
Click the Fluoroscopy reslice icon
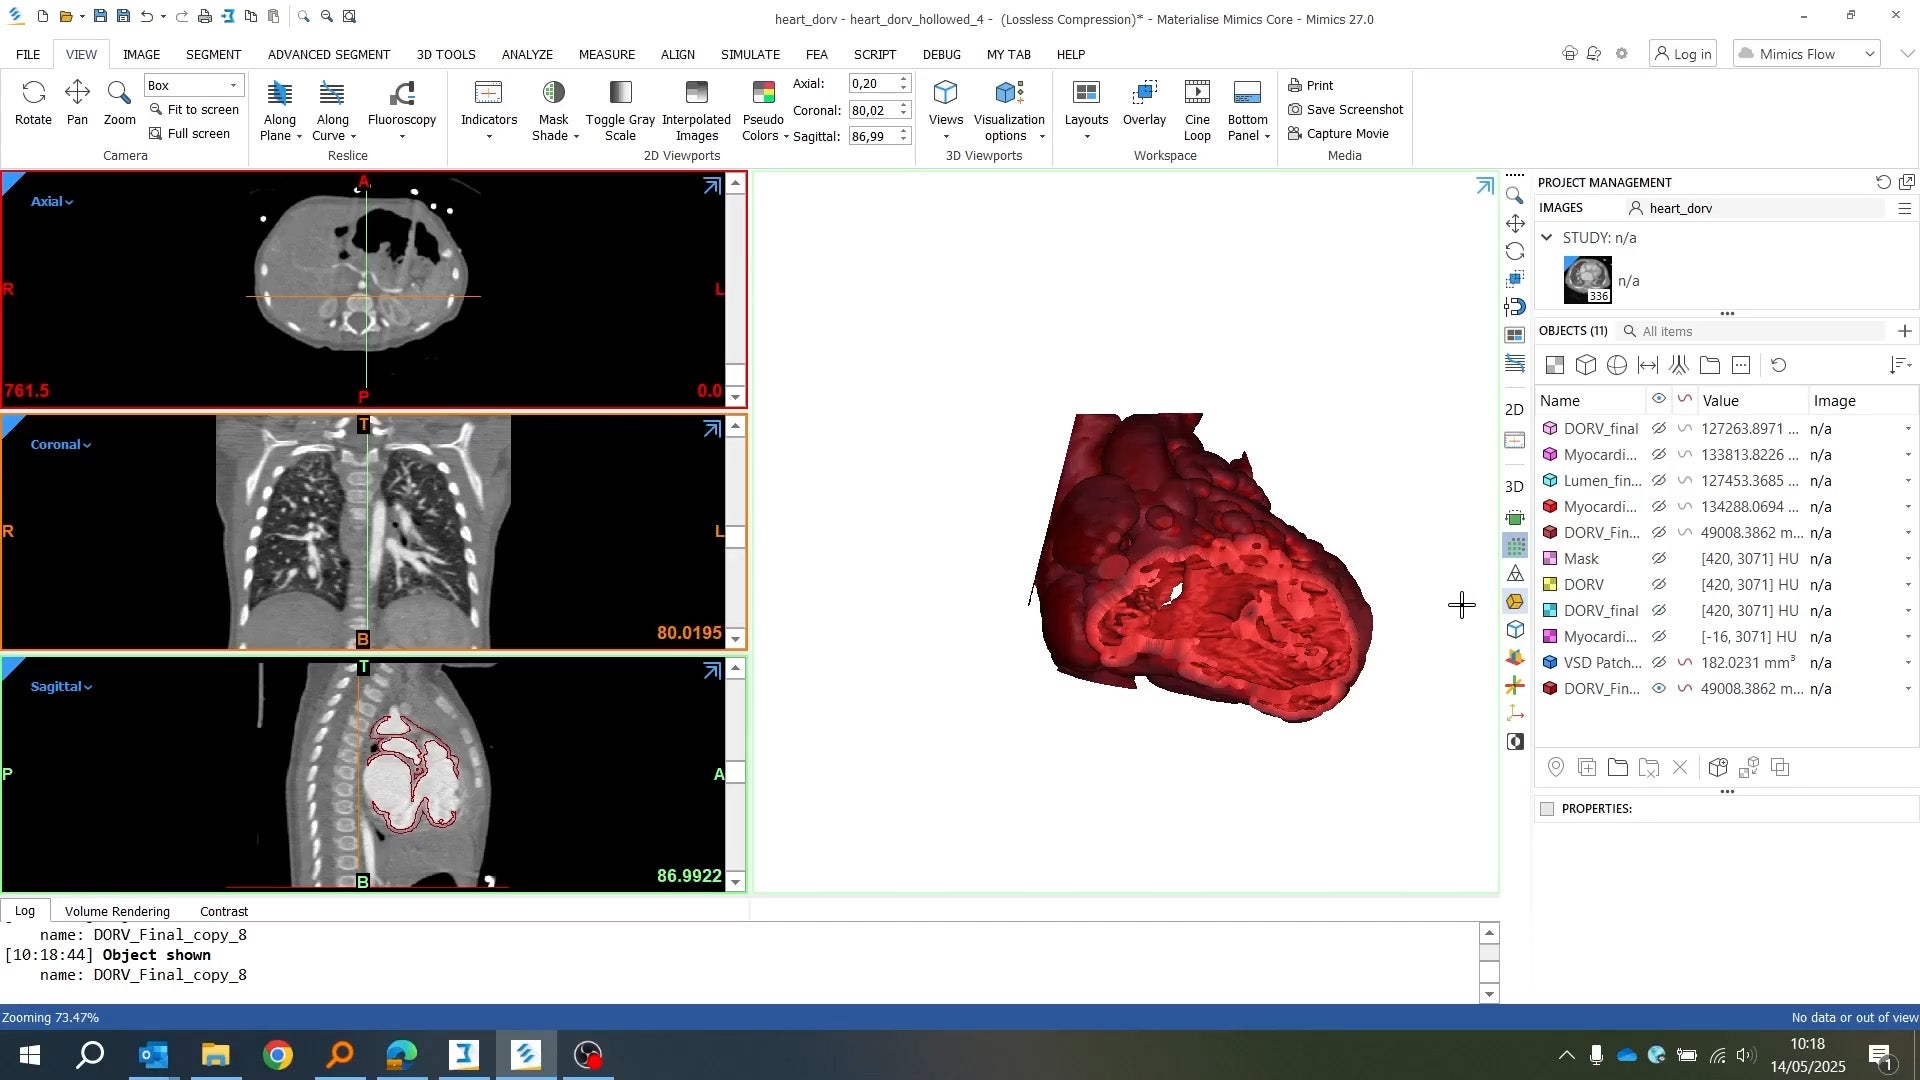pyautogui.click(x=402, y=94)
